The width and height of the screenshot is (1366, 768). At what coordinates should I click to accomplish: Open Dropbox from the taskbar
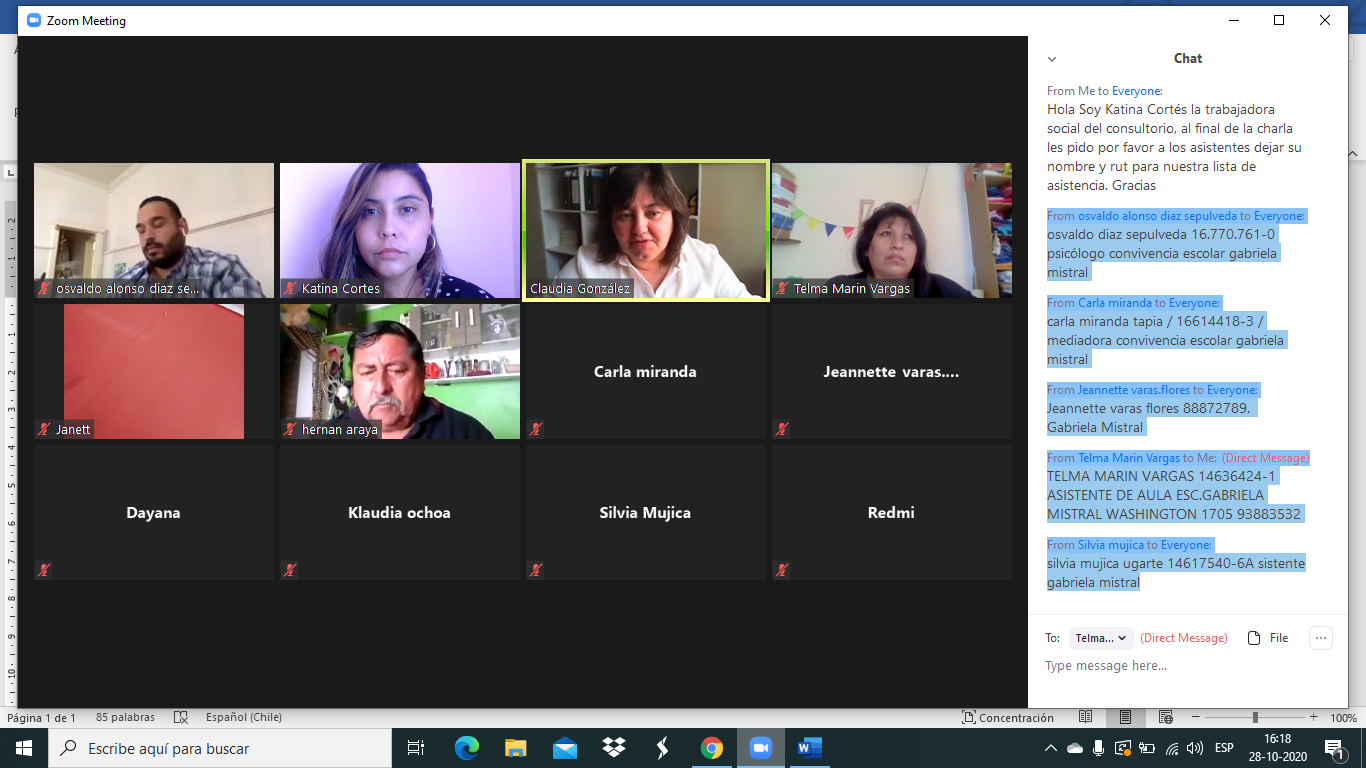click(613, 748)
